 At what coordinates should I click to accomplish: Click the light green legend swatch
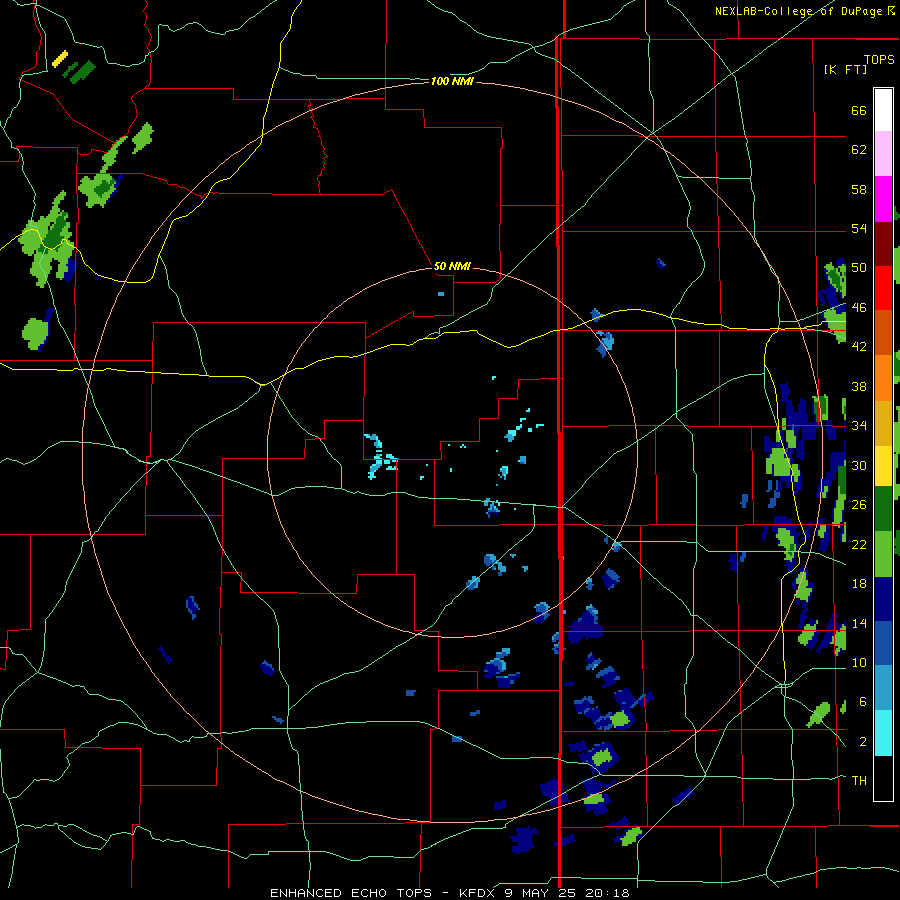(883, 554)
